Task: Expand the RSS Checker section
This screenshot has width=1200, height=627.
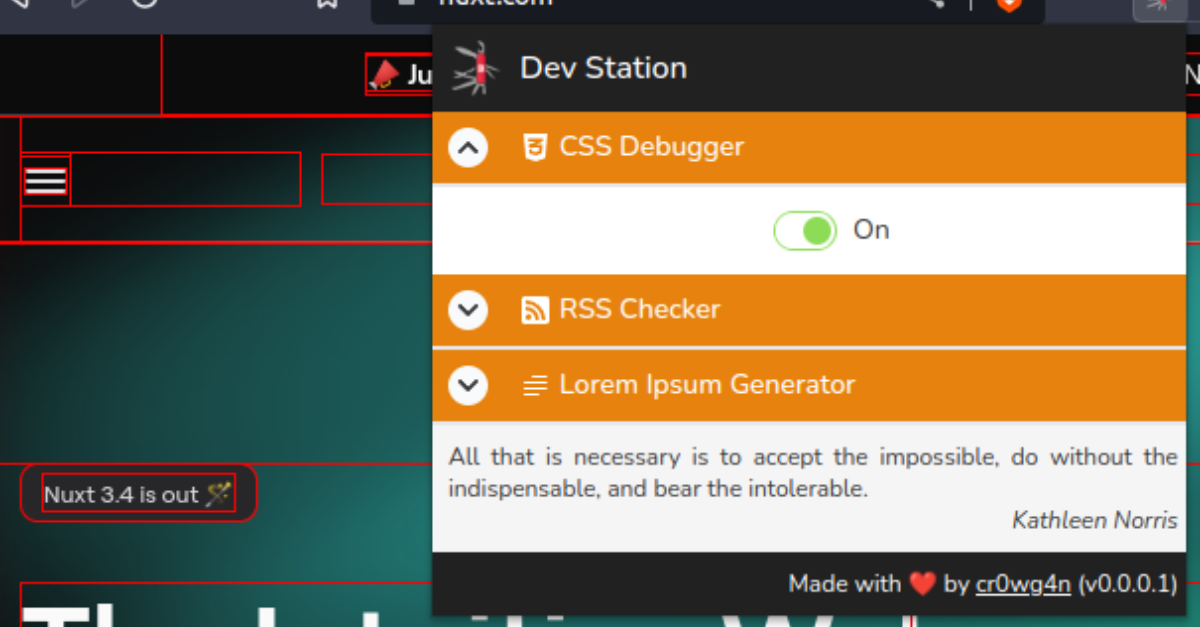Action: coord(467,310)
